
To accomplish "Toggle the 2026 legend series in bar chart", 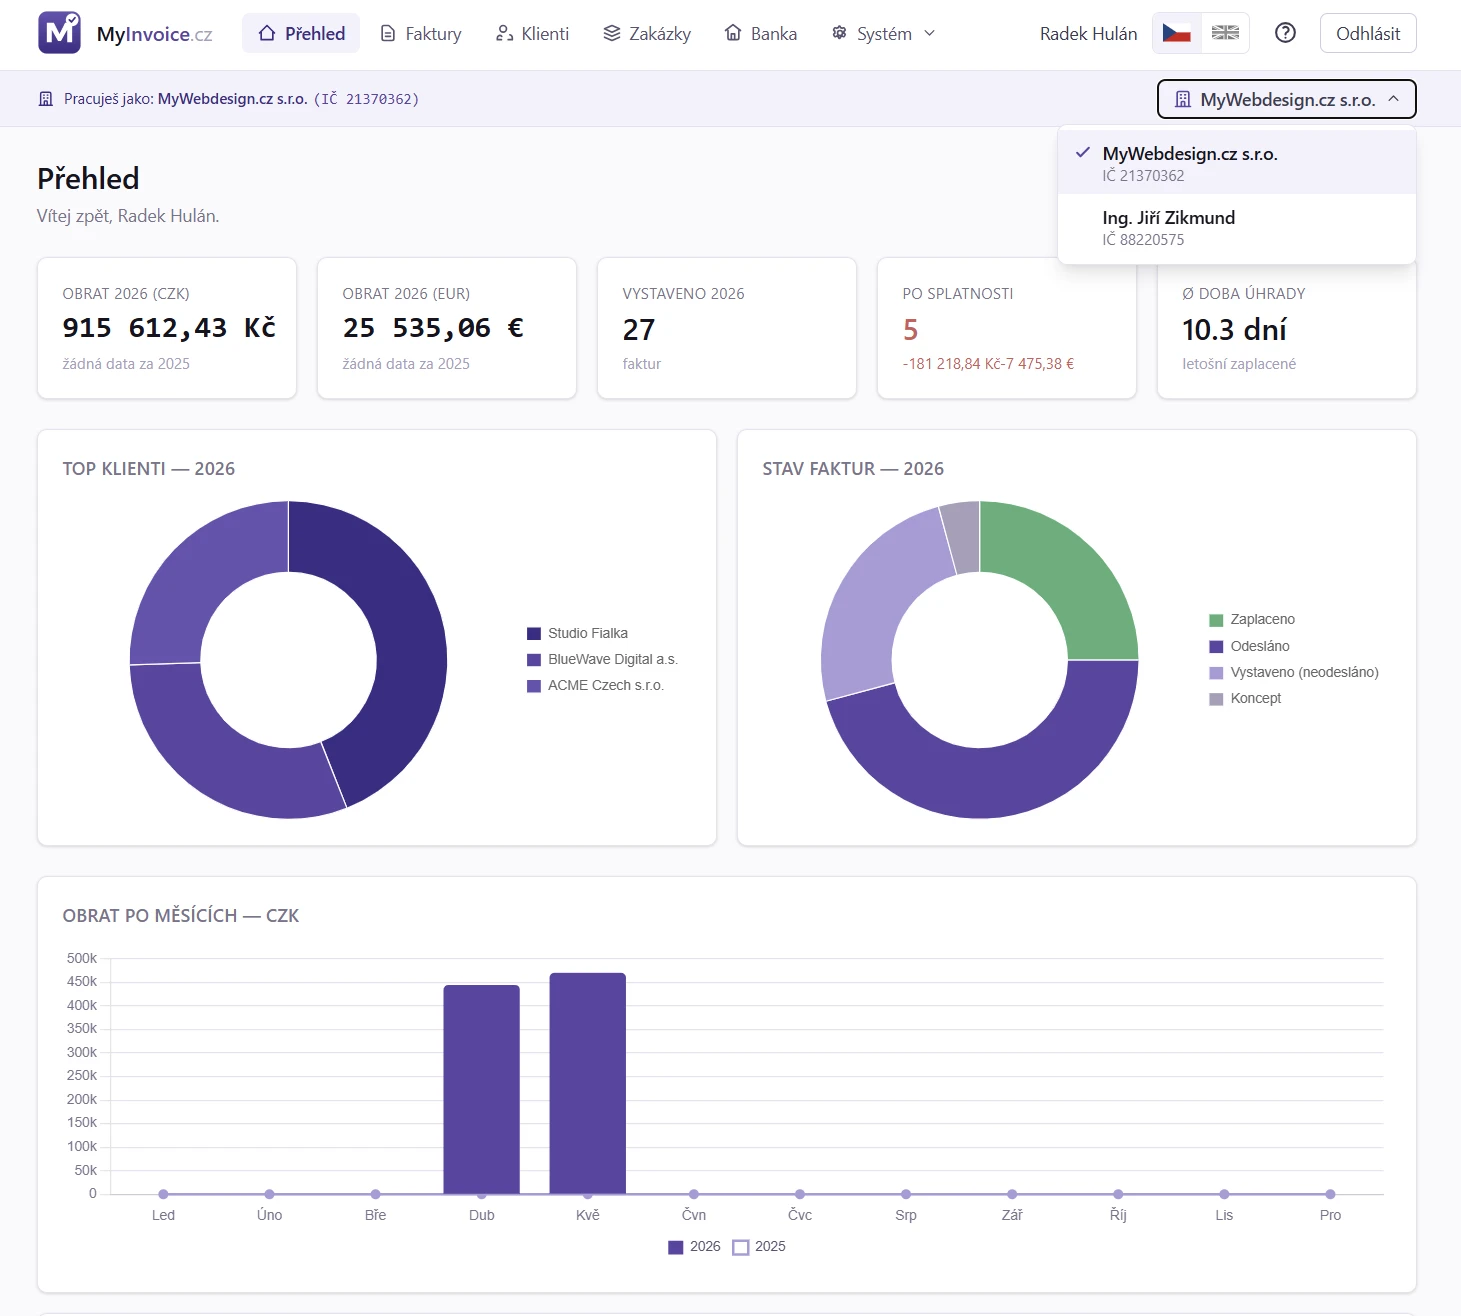I will click(694, 1247).
